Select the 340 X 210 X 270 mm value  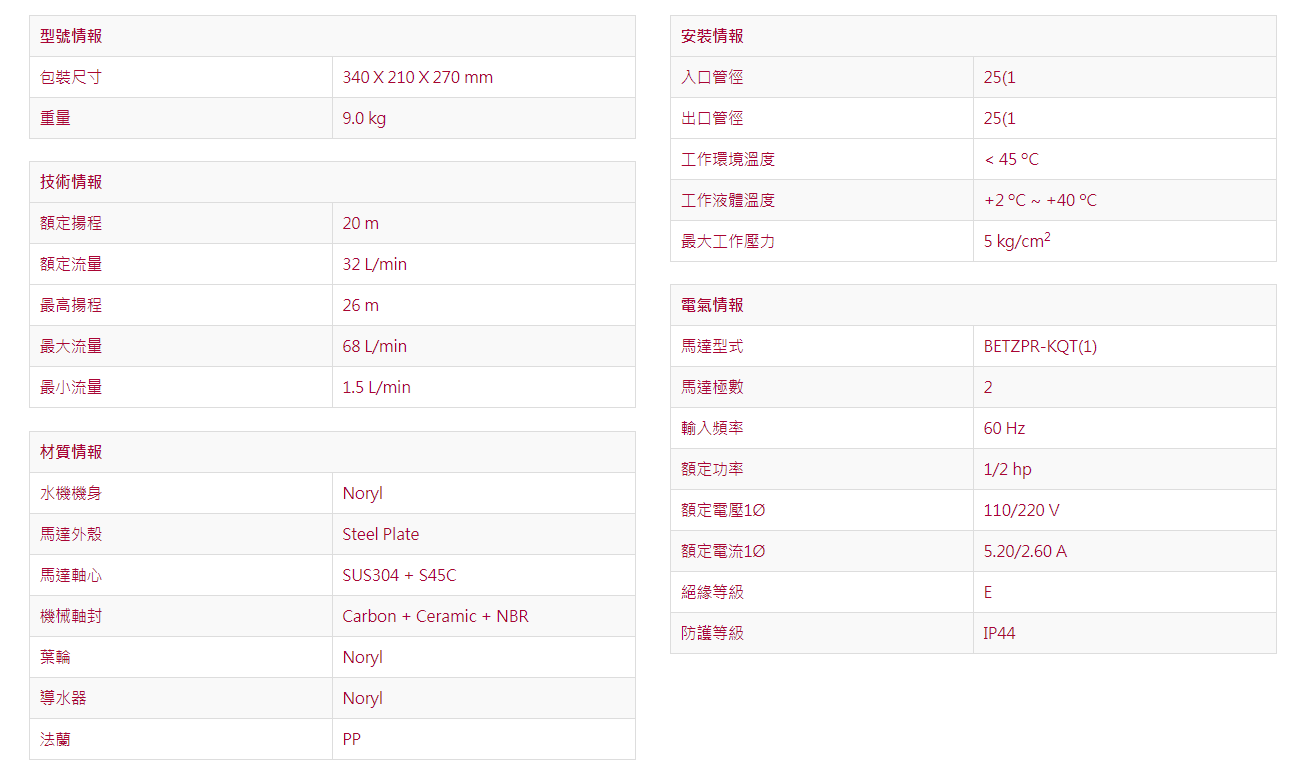(417, 77)
